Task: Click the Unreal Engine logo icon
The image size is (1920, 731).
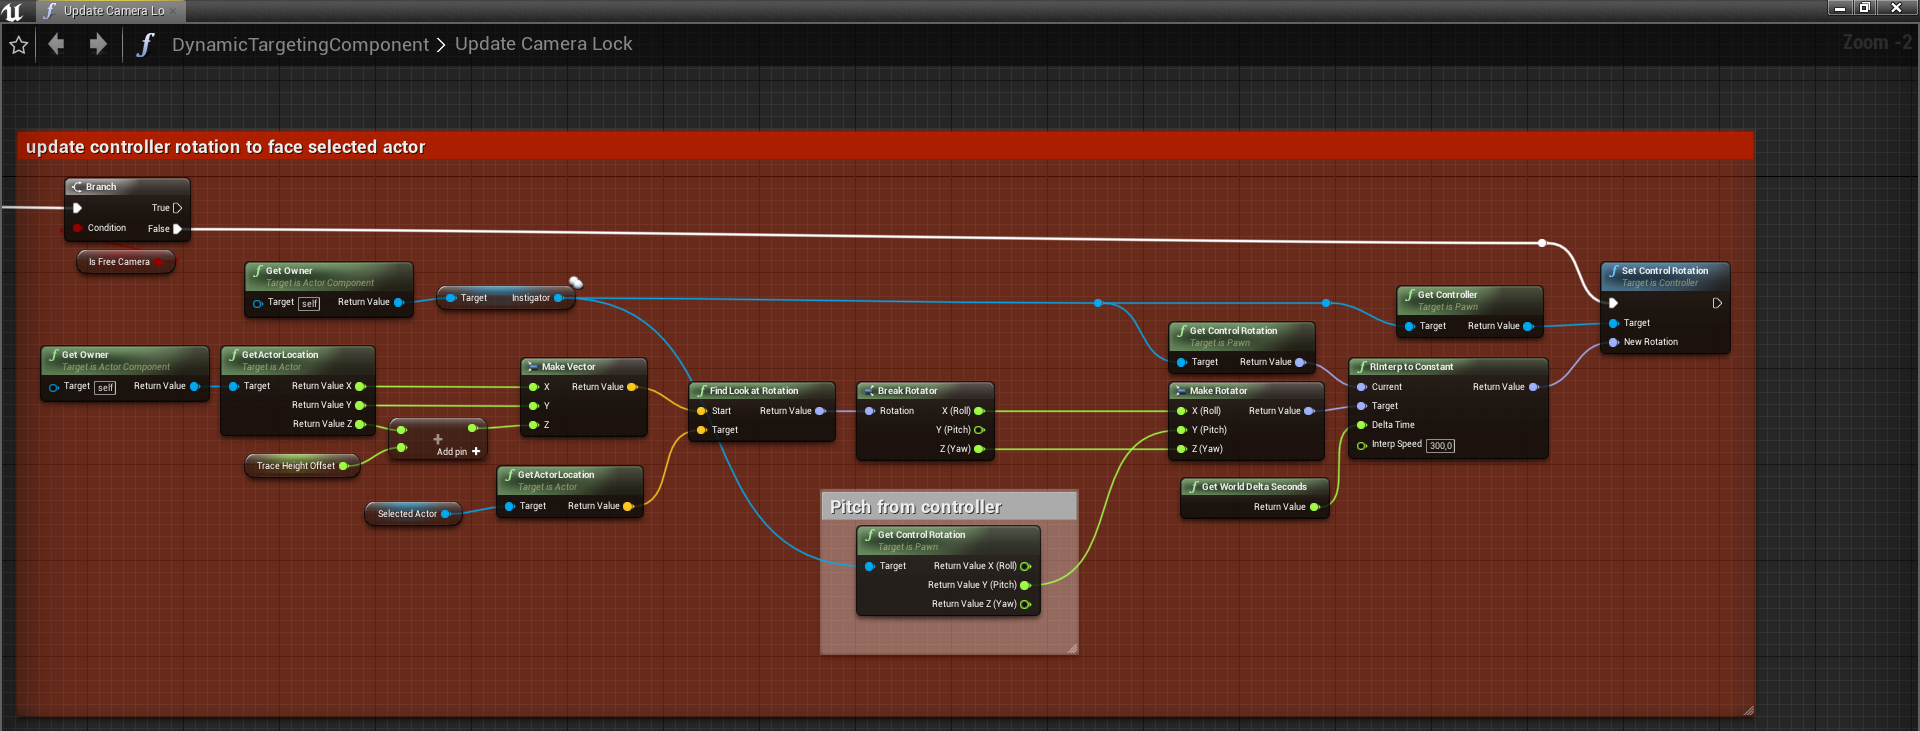Action: tap(13, 11)
